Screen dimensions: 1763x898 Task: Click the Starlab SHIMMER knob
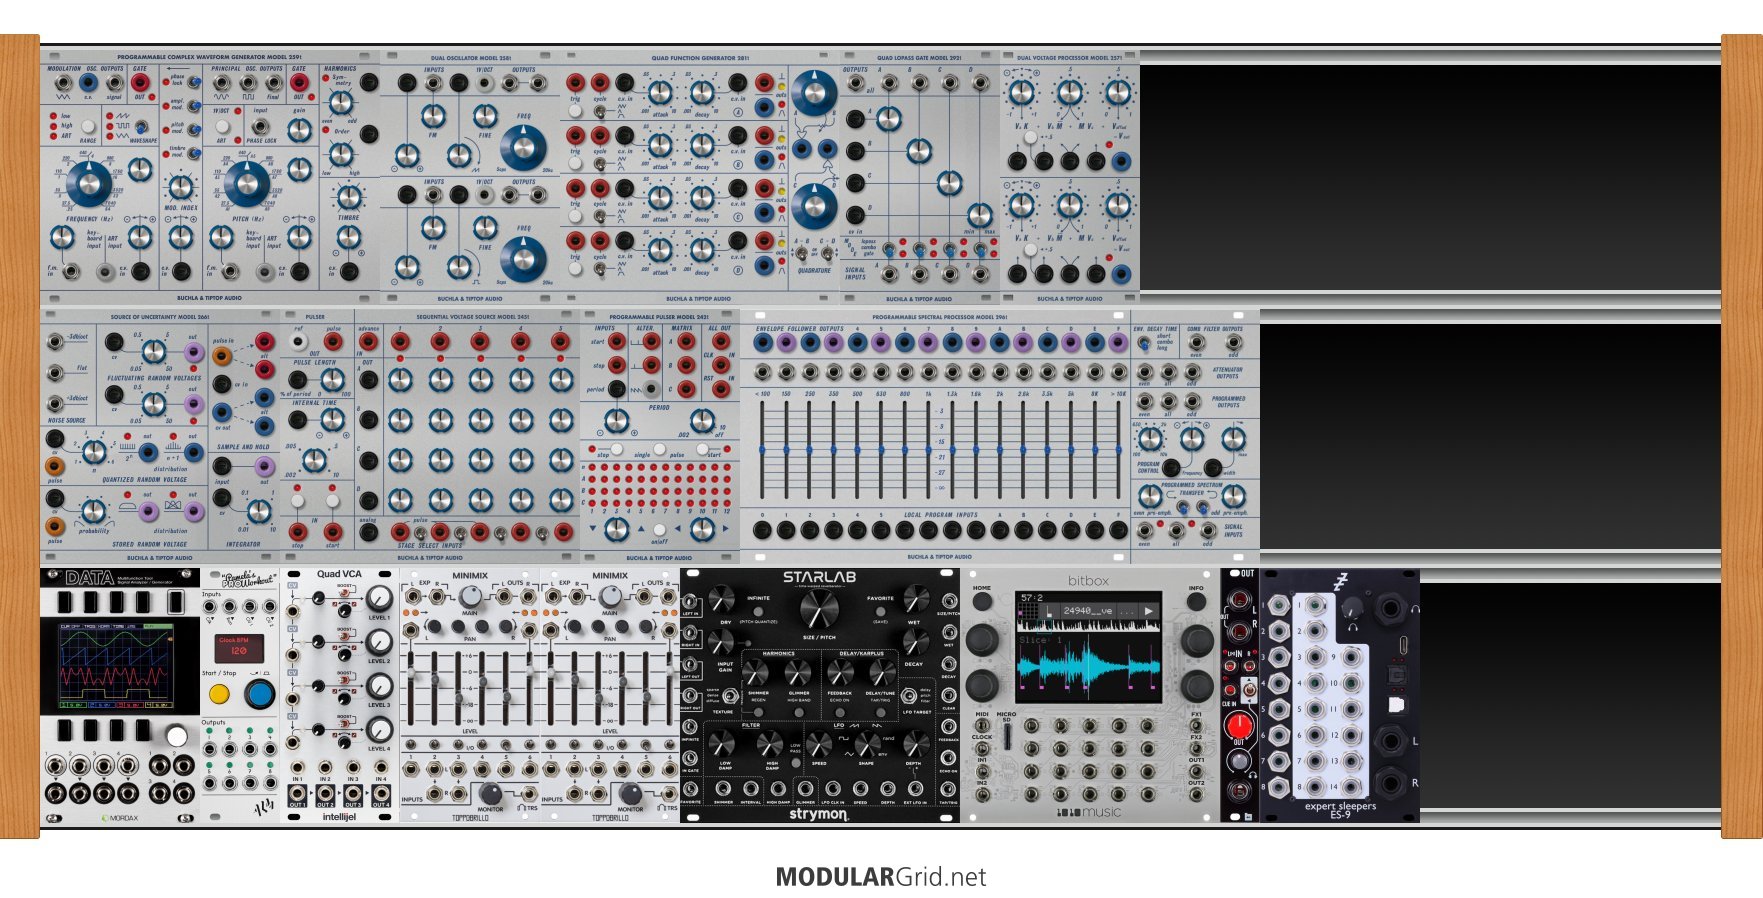(757, 673)
